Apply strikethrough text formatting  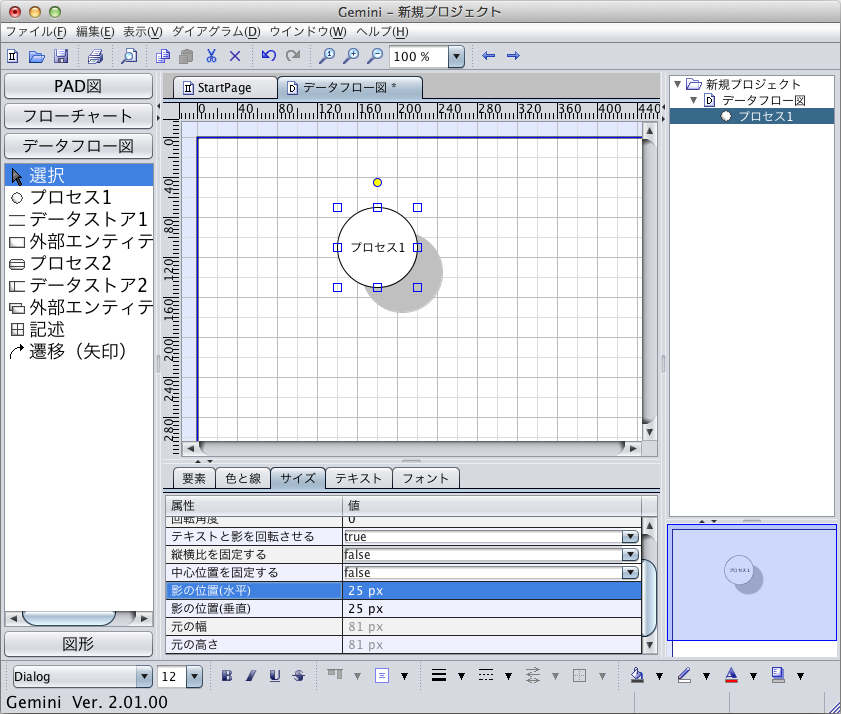click(x=299, y=676)
